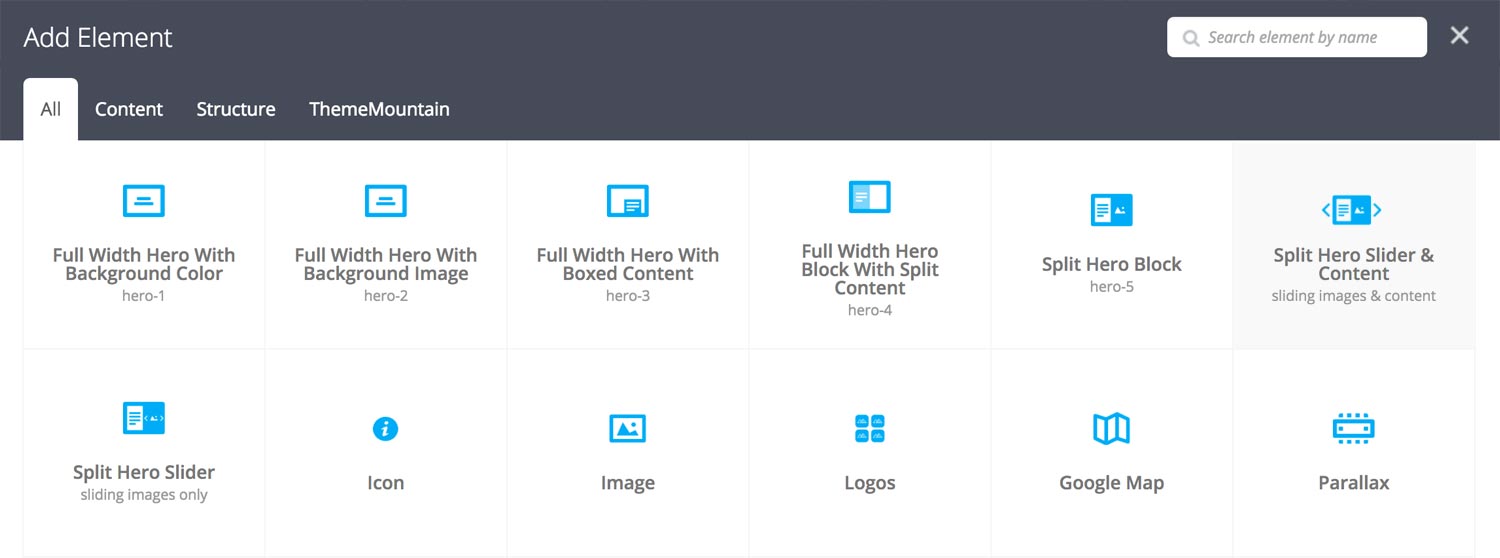Insert the Icon element info symbol
1500x558 pixels.
(x=385, y=428)
